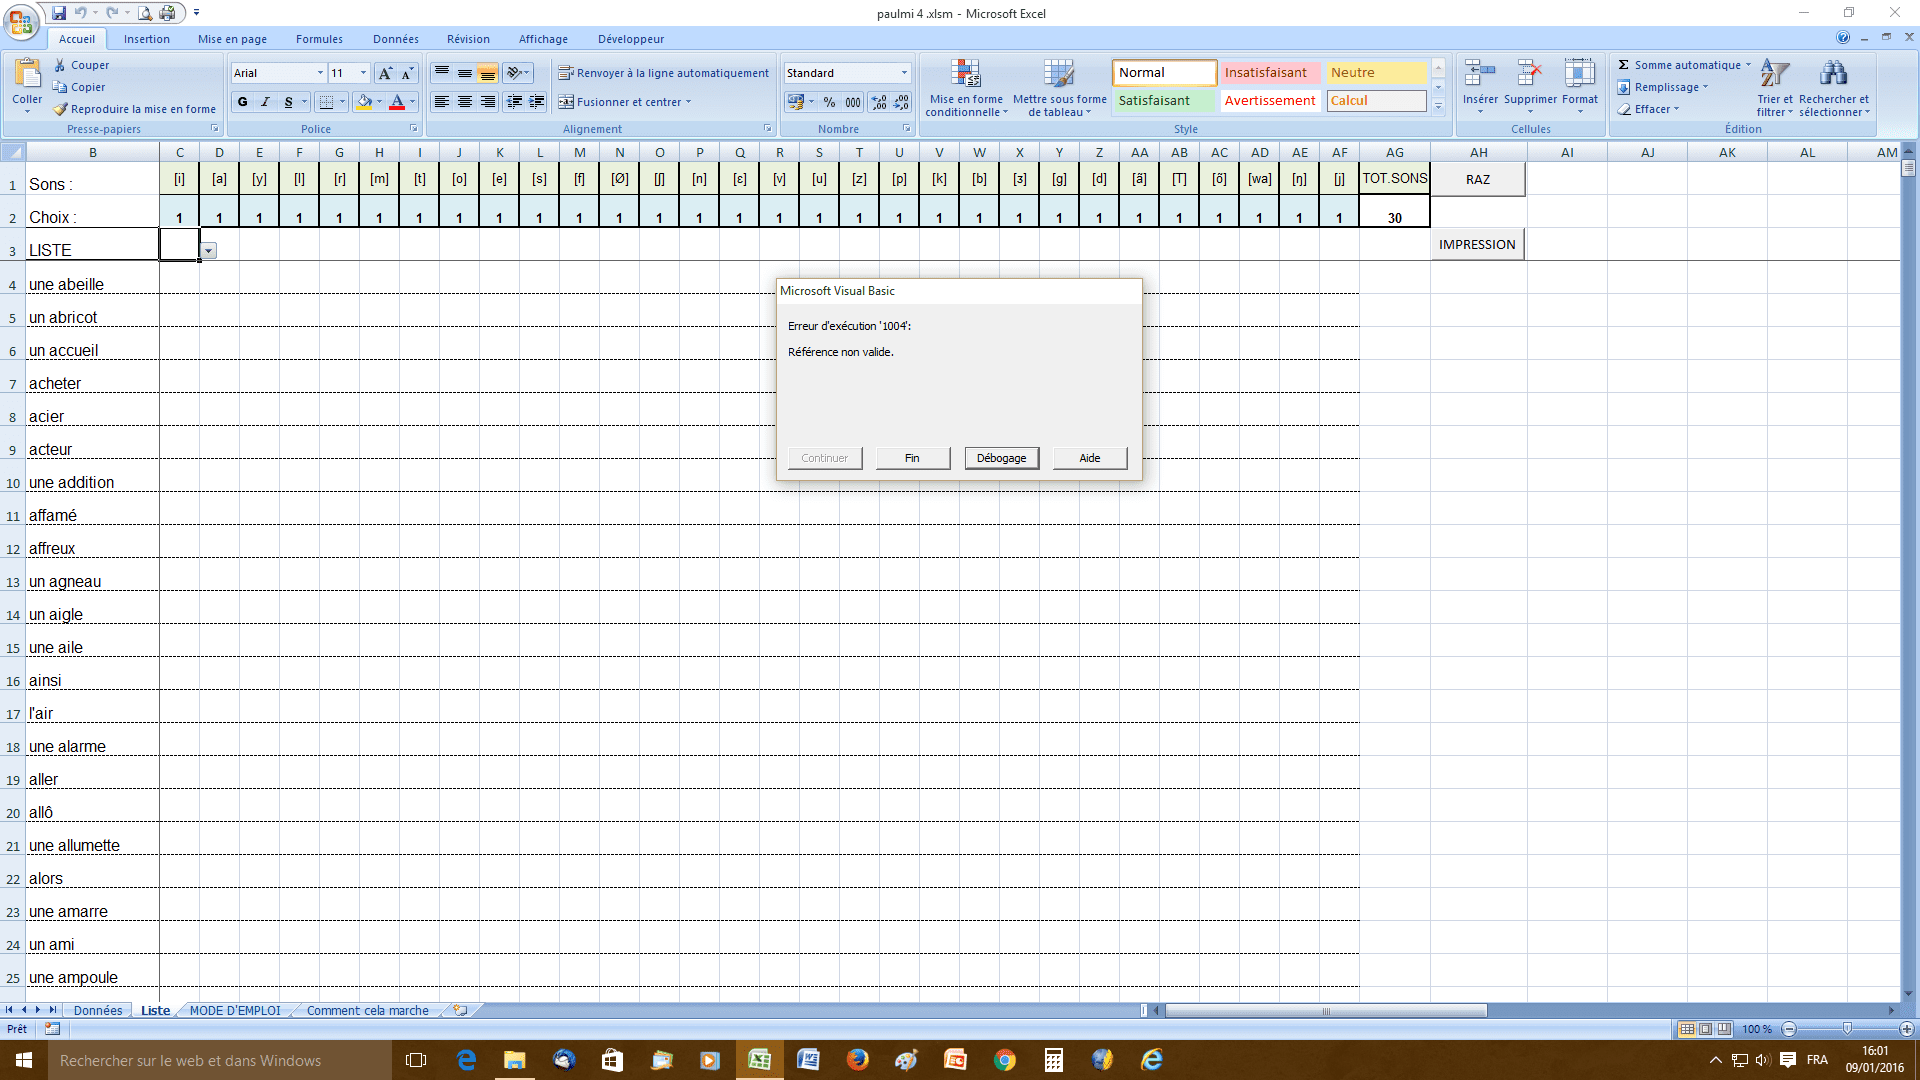Expand the Standard number format dropdown
The image size is (1920, 1080).
click(x=904, y=73)
